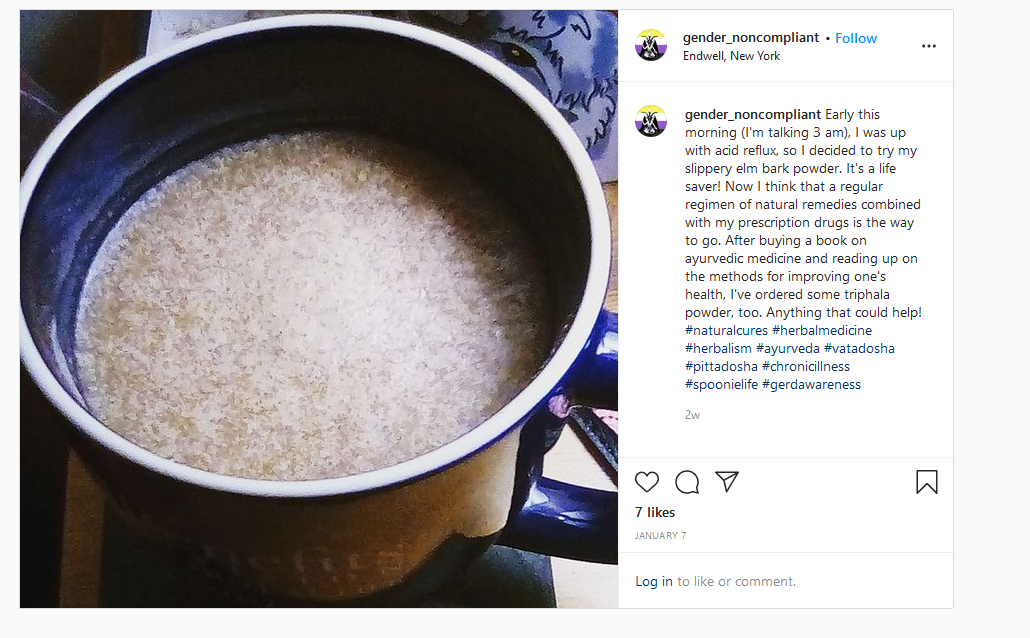1030x638 pixels.
Task: Open more options three-dot menu
Action: pyautogui.click(x=929, y=46)
